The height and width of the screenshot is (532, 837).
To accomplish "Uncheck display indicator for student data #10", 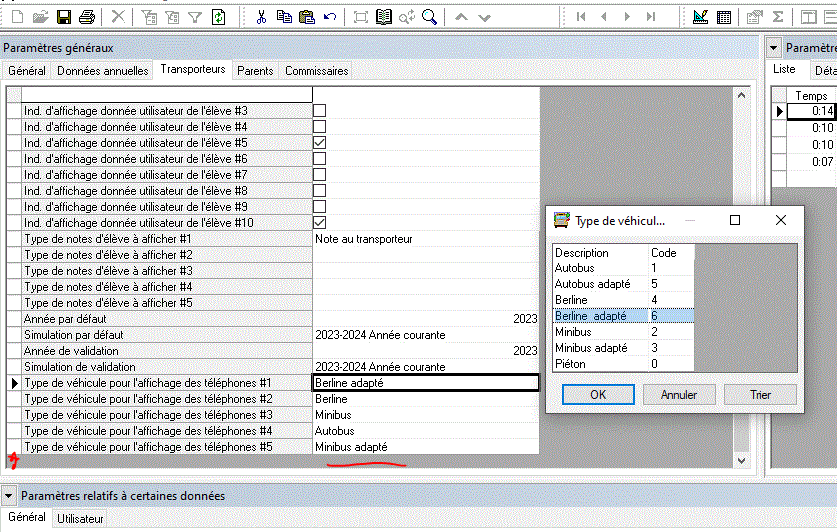I will (x=320, y=223).
